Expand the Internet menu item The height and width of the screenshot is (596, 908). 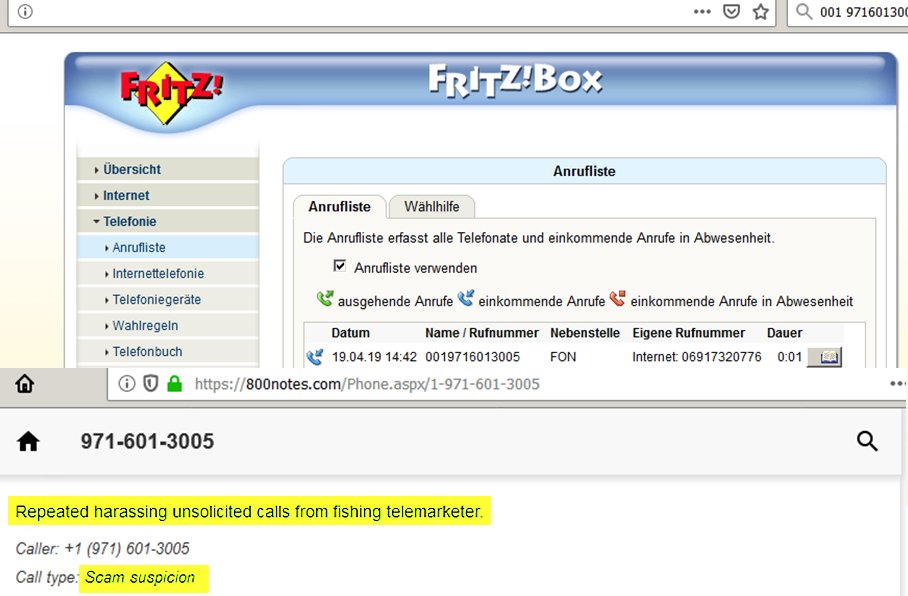(x=168, y=195)
